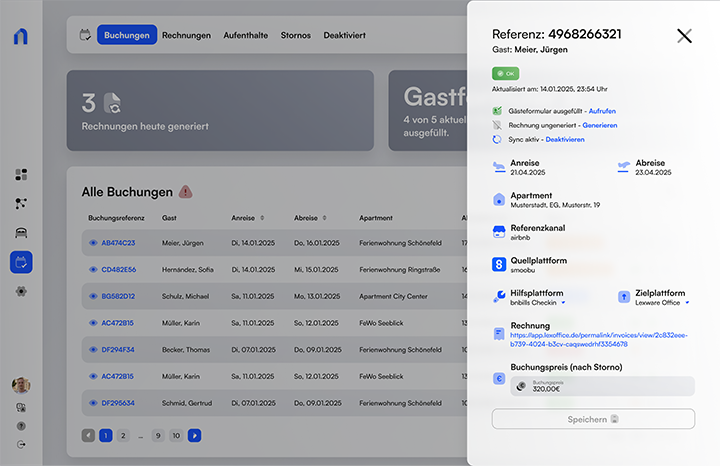This screenshot has height=466, width=720.
Task: Toggle eye icon for booking BG582D12
Action: click(x=92, y=296)
